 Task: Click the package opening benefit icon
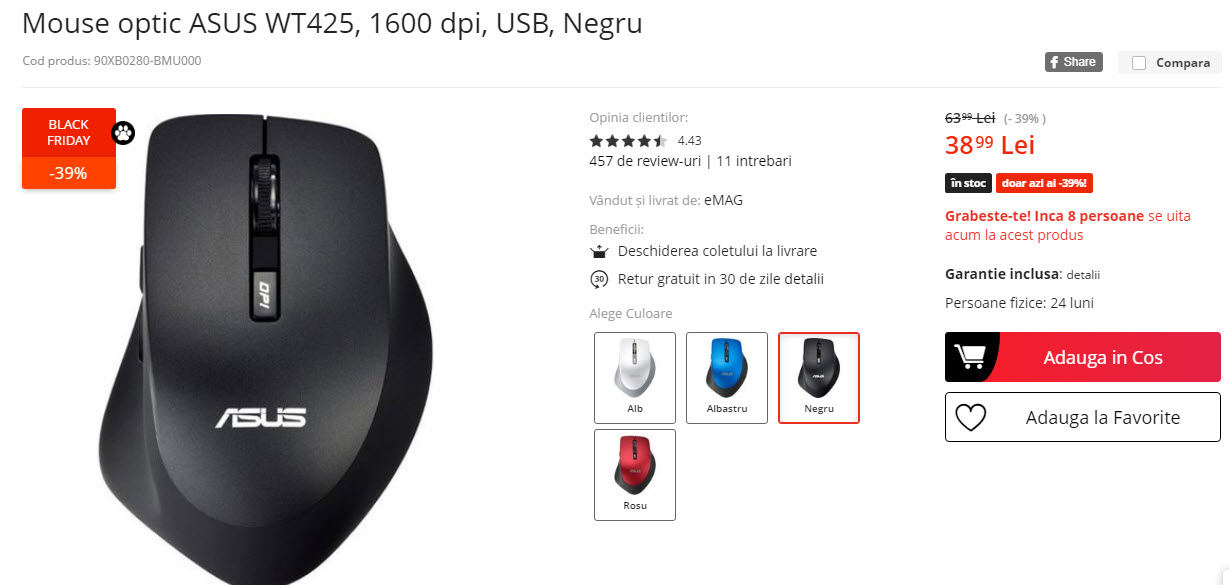(x=599, y=251)
